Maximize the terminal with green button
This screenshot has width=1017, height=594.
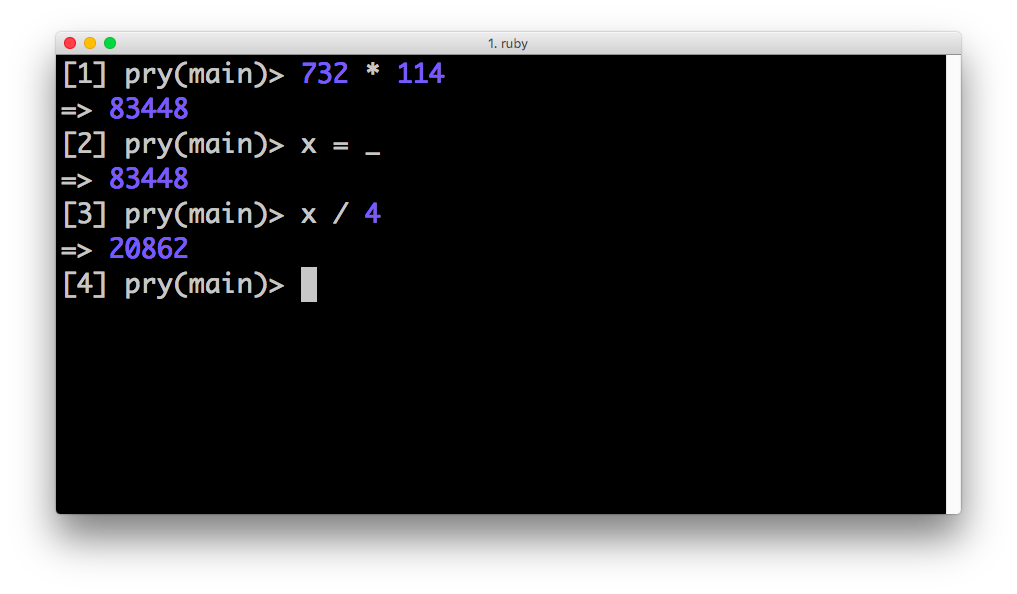point(110,43)
